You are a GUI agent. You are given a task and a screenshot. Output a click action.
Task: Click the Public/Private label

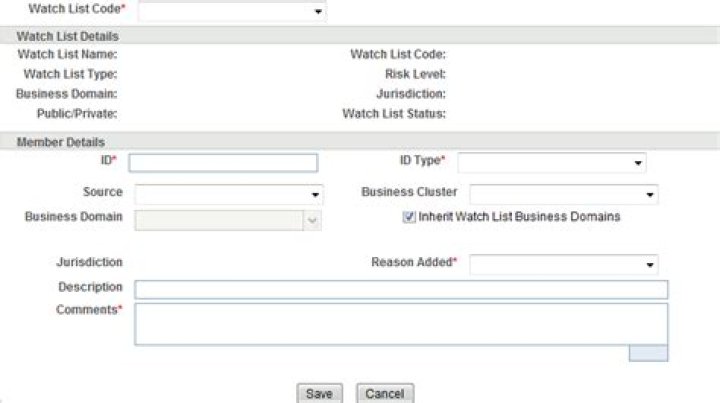tap(78, 113)
